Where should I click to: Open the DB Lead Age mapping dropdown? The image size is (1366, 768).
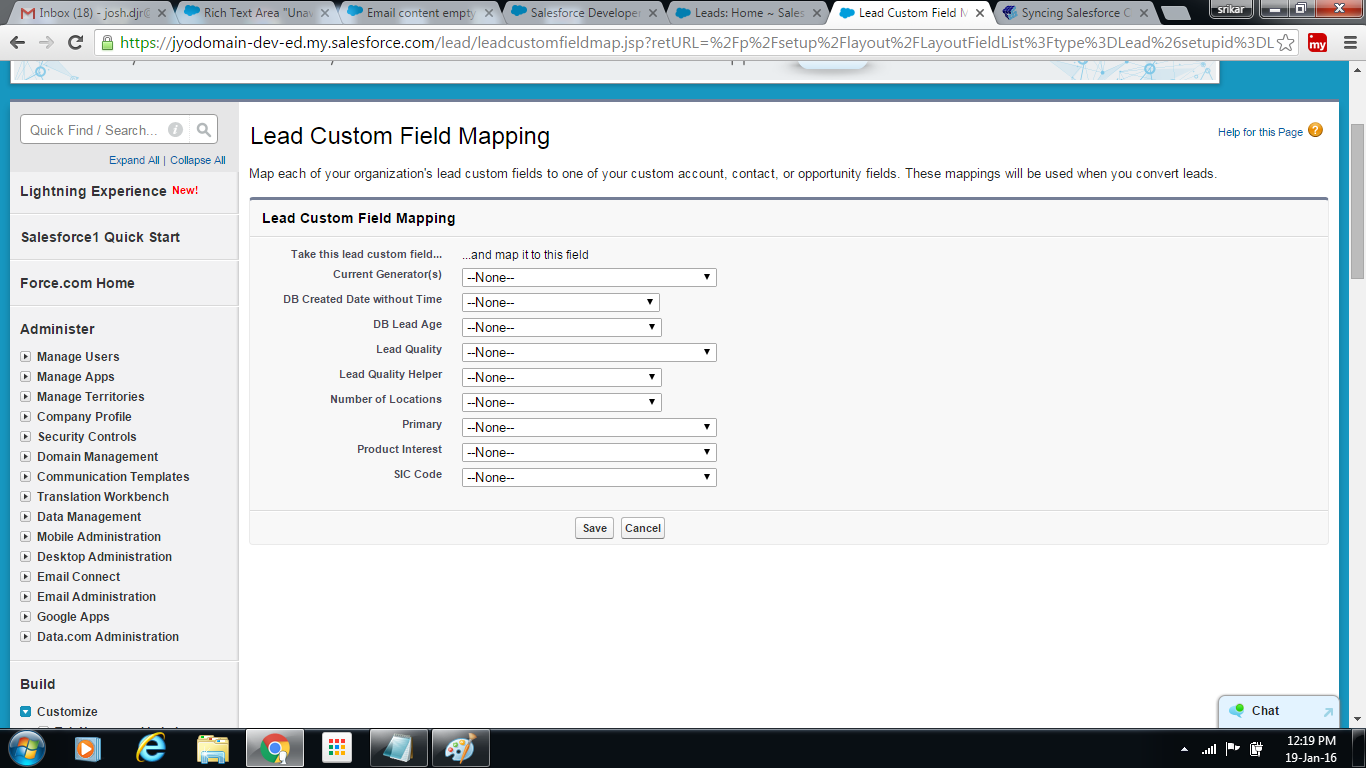(x=561, y=327)
